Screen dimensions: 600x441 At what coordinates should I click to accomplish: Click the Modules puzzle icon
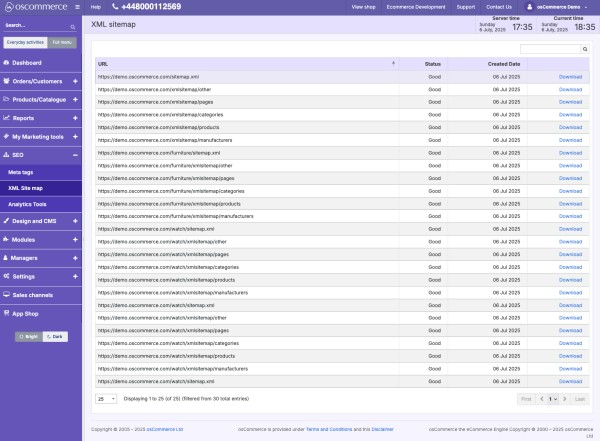6,239
